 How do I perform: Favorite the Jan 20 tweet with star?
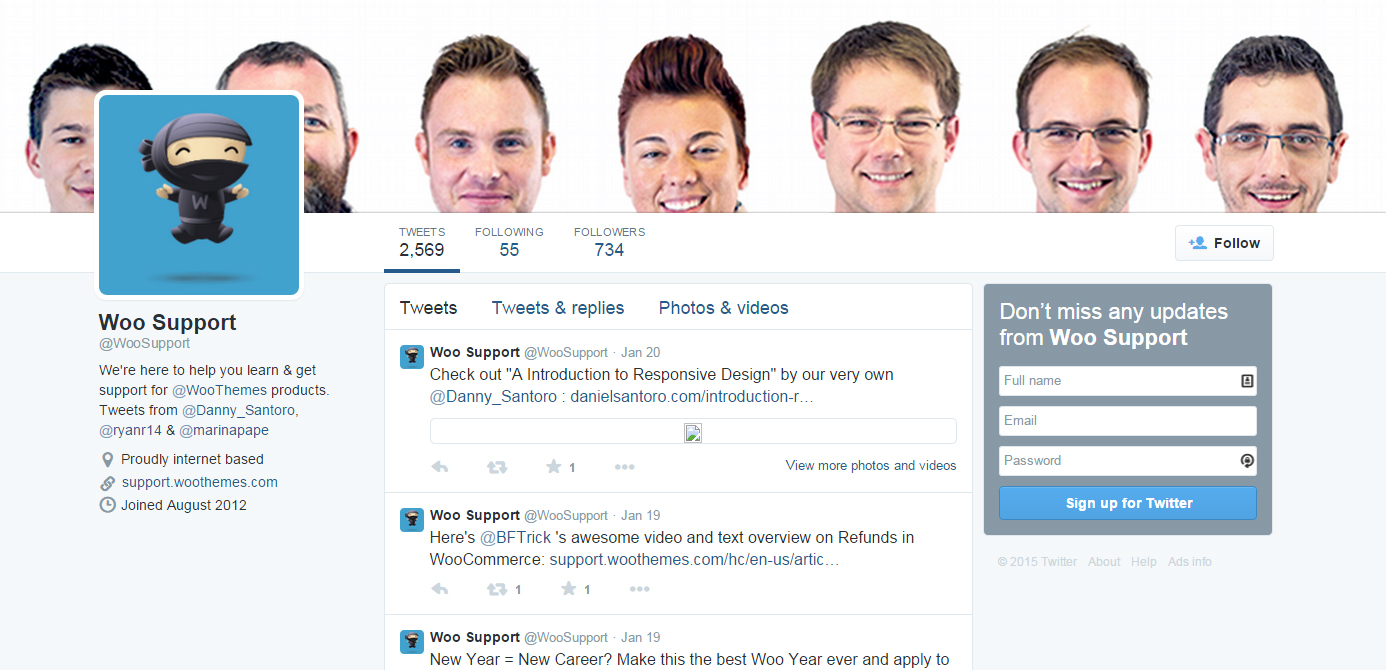point(554,467)
